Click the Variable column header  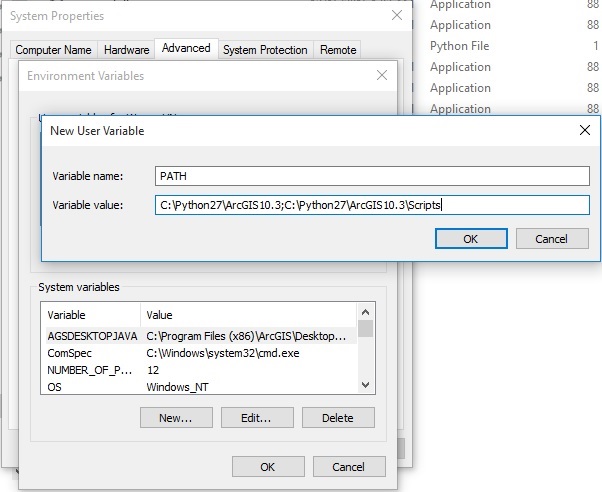pos(91,315)
